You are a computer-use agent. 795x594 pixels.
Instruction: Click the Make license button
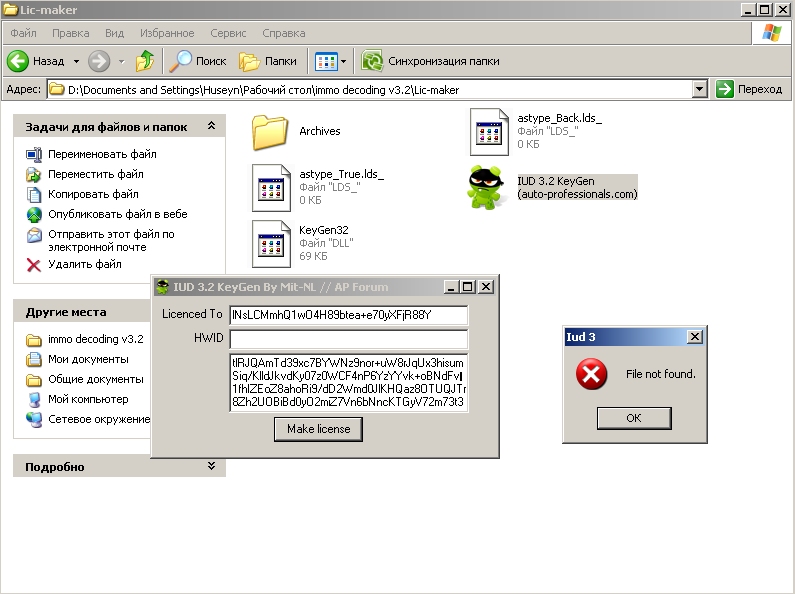(x=318, y=429)
